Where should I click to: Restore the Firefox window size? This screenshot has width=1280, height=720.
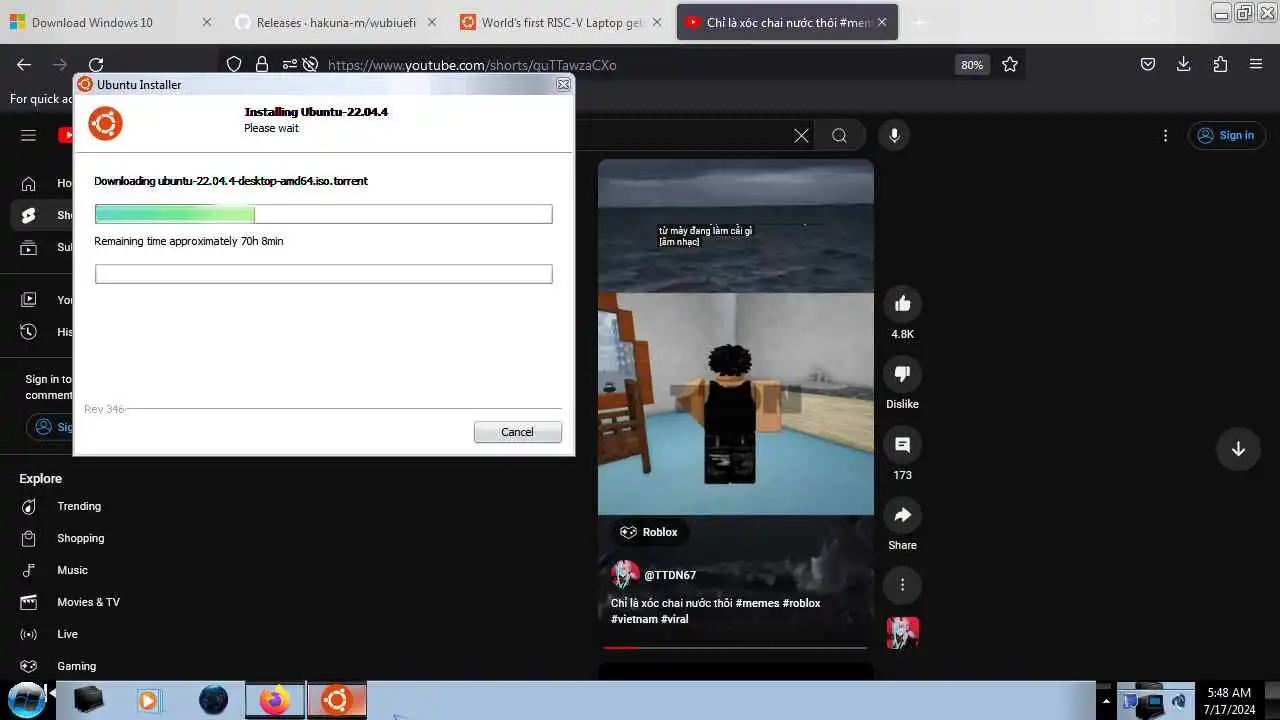point(1244,12)
